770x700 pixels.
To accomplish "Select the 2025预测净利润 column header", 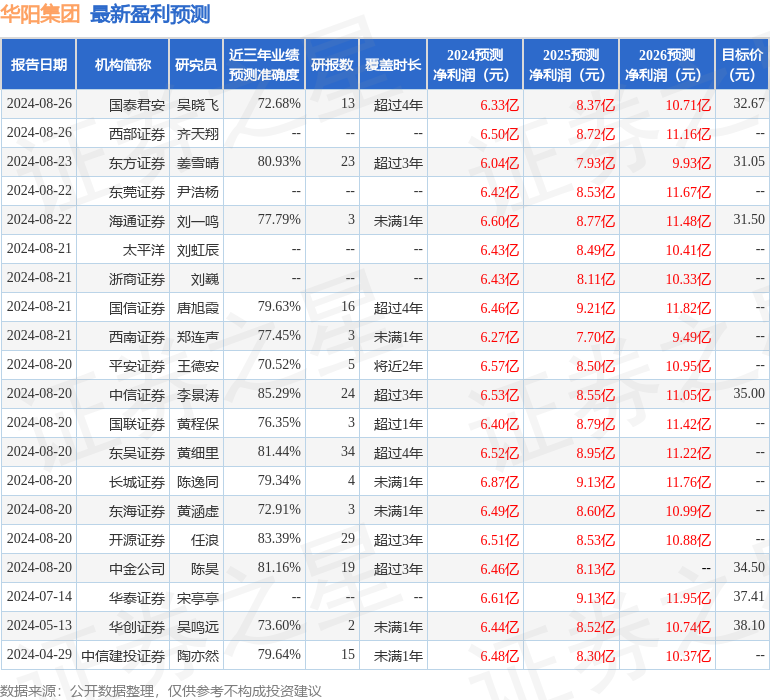I will 571,64.
